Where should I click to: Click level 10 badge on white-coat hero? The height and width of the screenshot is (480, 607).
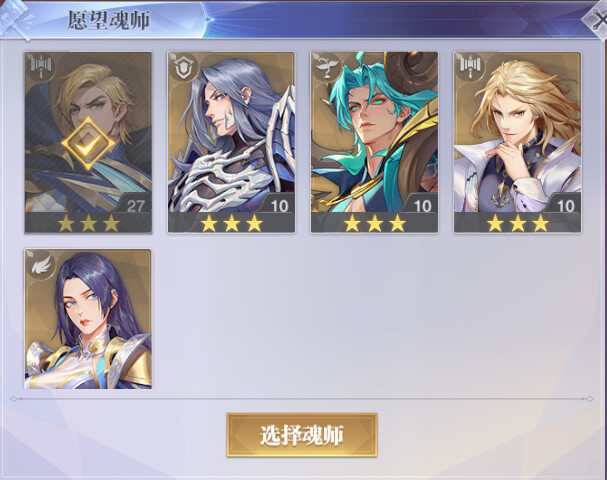[x=565, y=206]
